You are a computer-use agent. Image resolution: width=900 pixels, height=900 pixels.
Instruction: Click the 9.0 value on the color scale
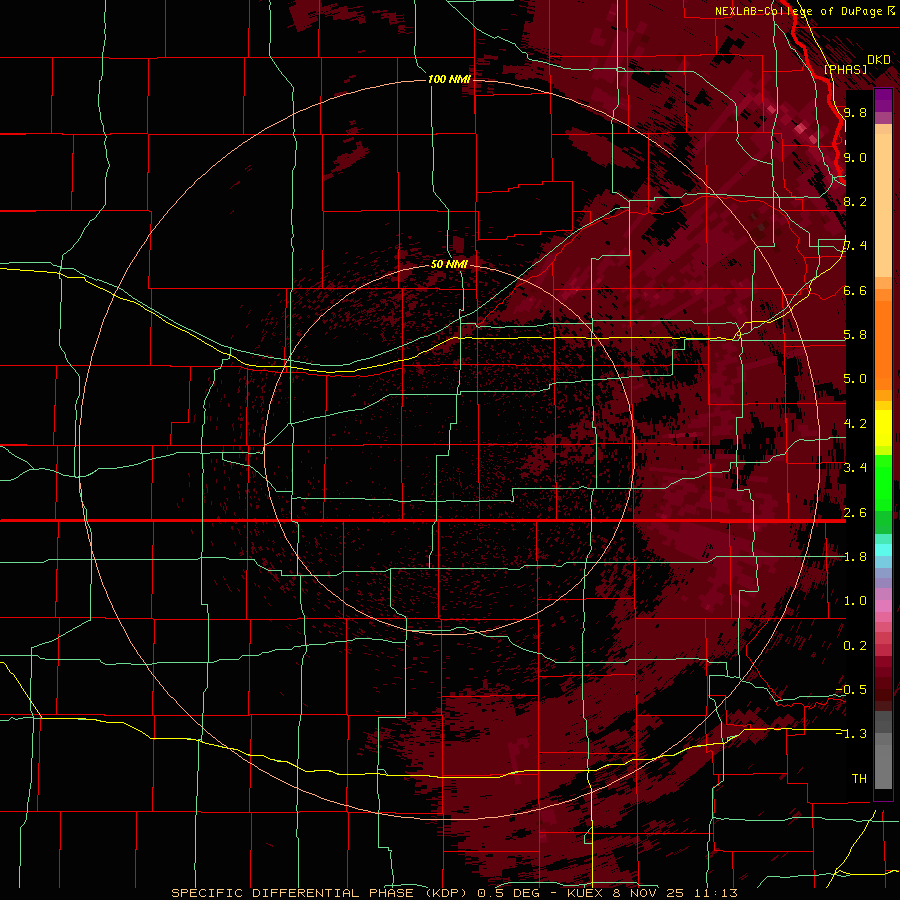(855, 157)
